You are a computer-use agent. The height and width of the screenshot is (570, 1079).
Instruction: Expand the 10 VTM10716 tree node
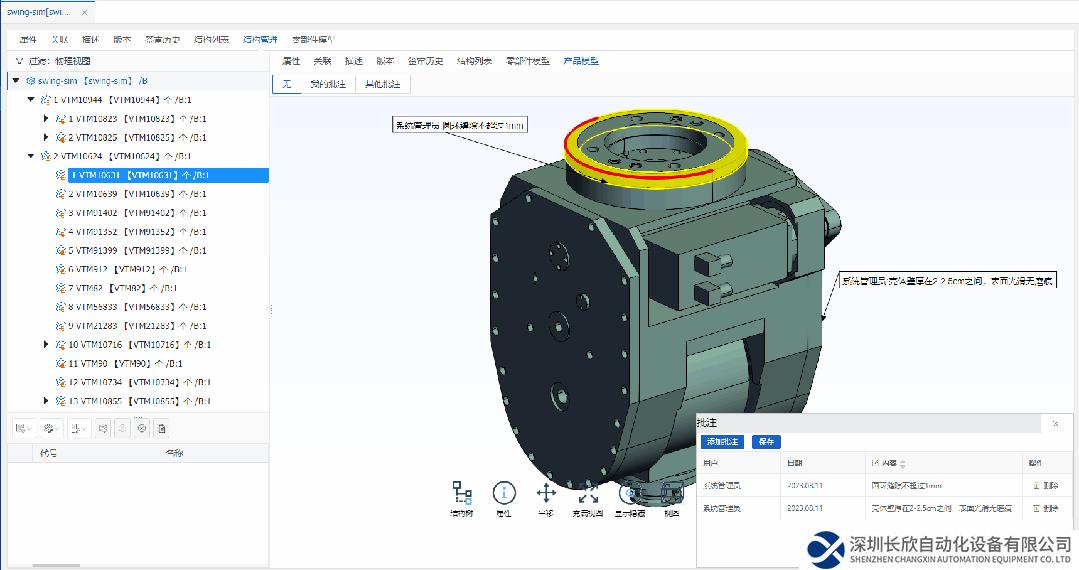(x=46, y=345)
